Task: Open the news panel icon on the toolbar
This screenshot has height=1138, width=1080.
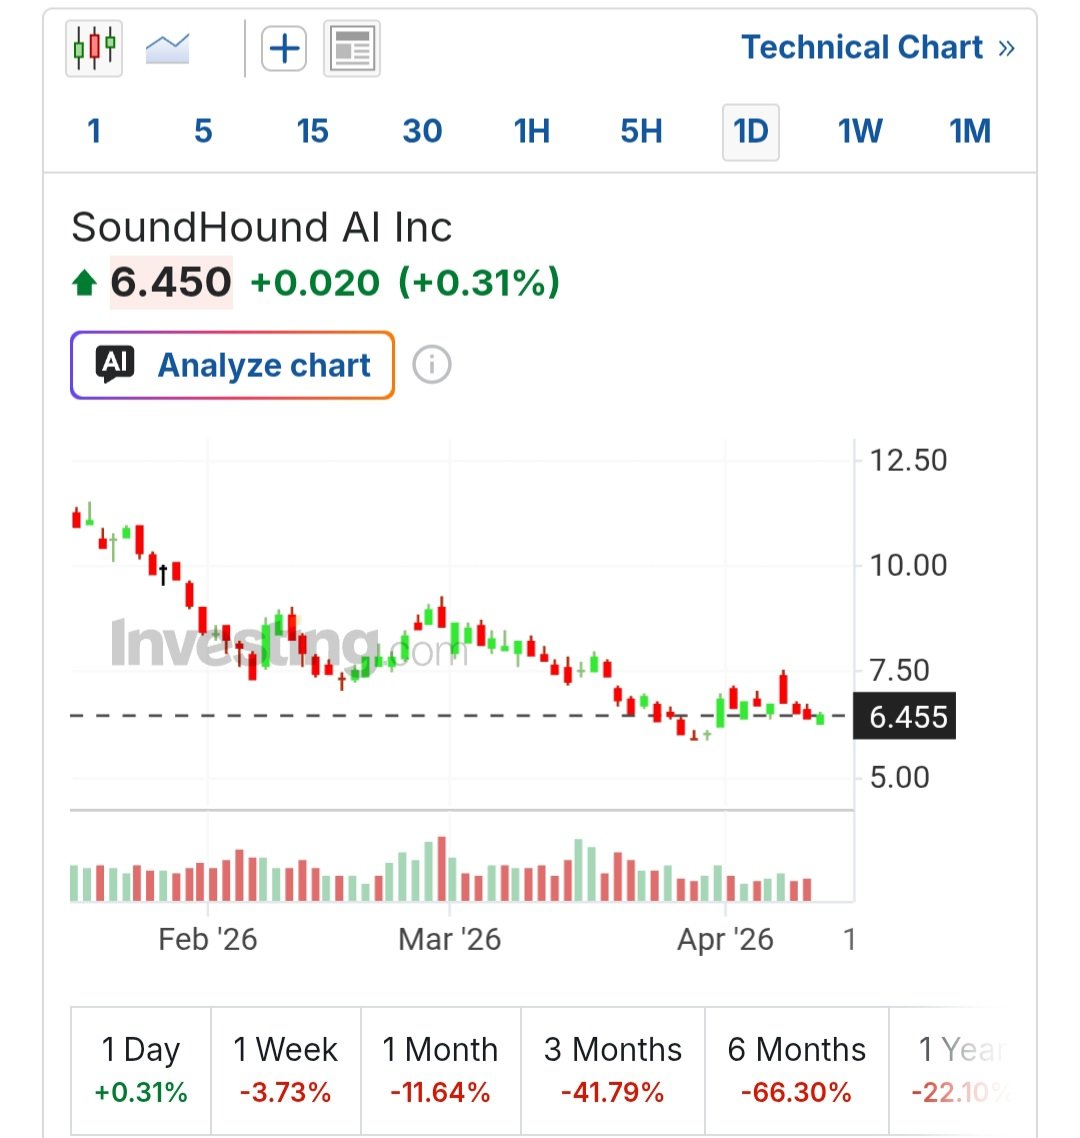Action: pos(351,47)
